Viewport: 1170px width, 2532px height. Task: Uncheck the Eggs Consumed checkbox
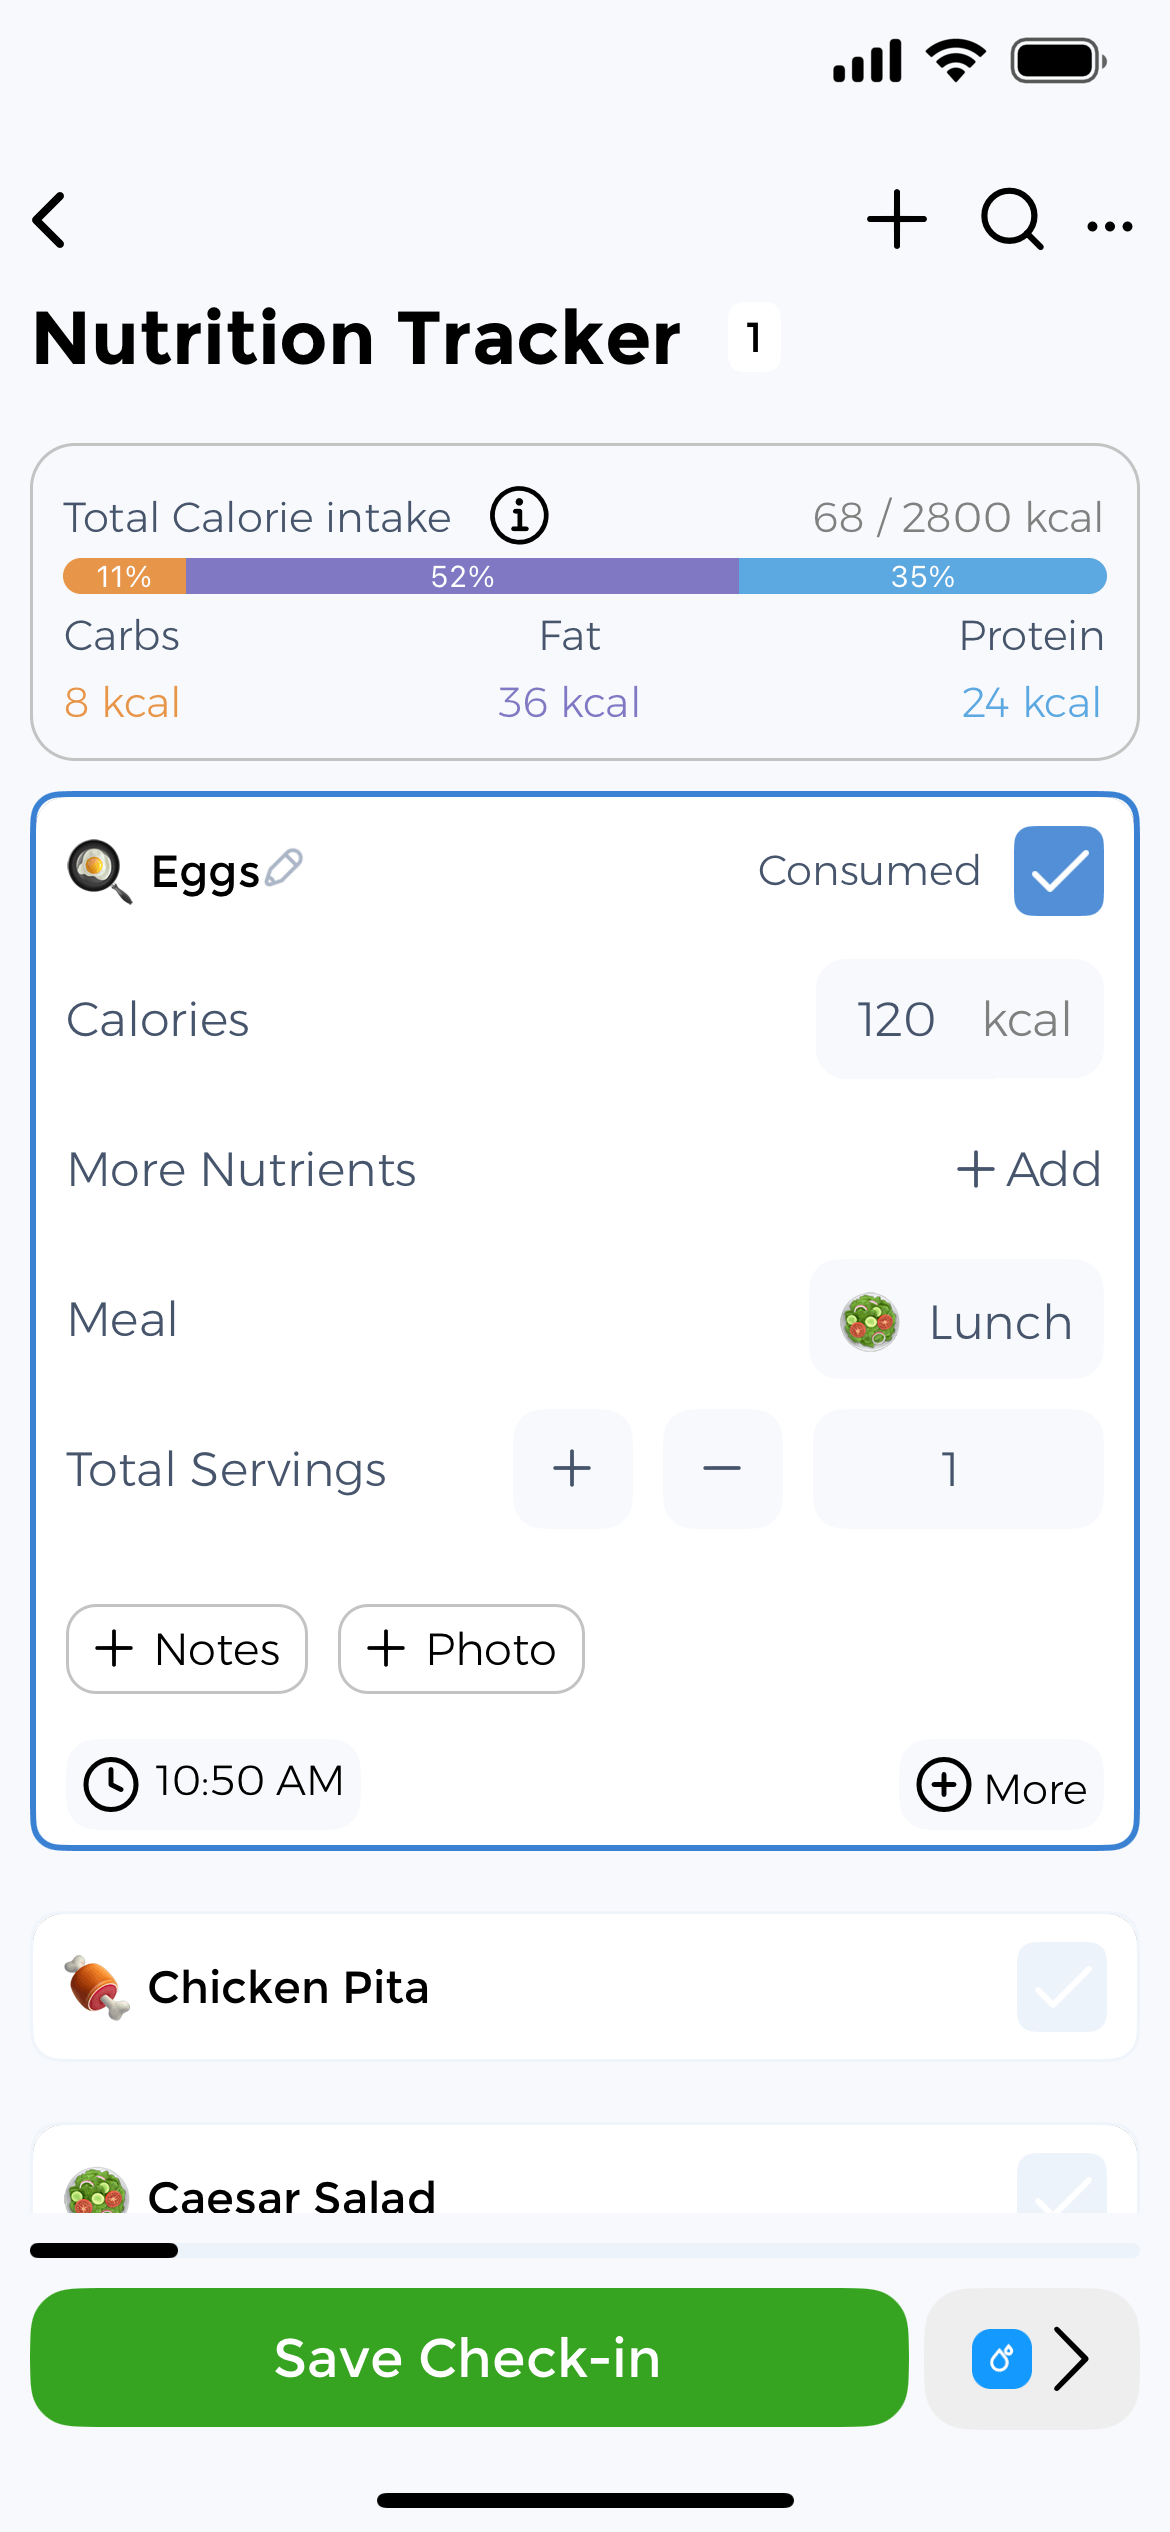(x=1059, y=871)
